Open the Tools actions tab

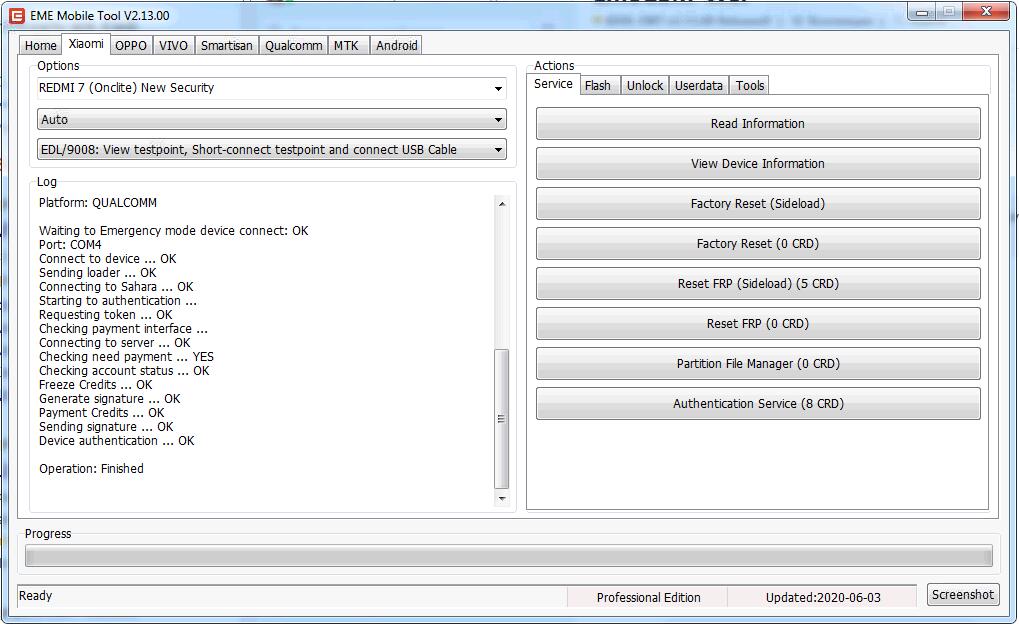tap(749, 85)
